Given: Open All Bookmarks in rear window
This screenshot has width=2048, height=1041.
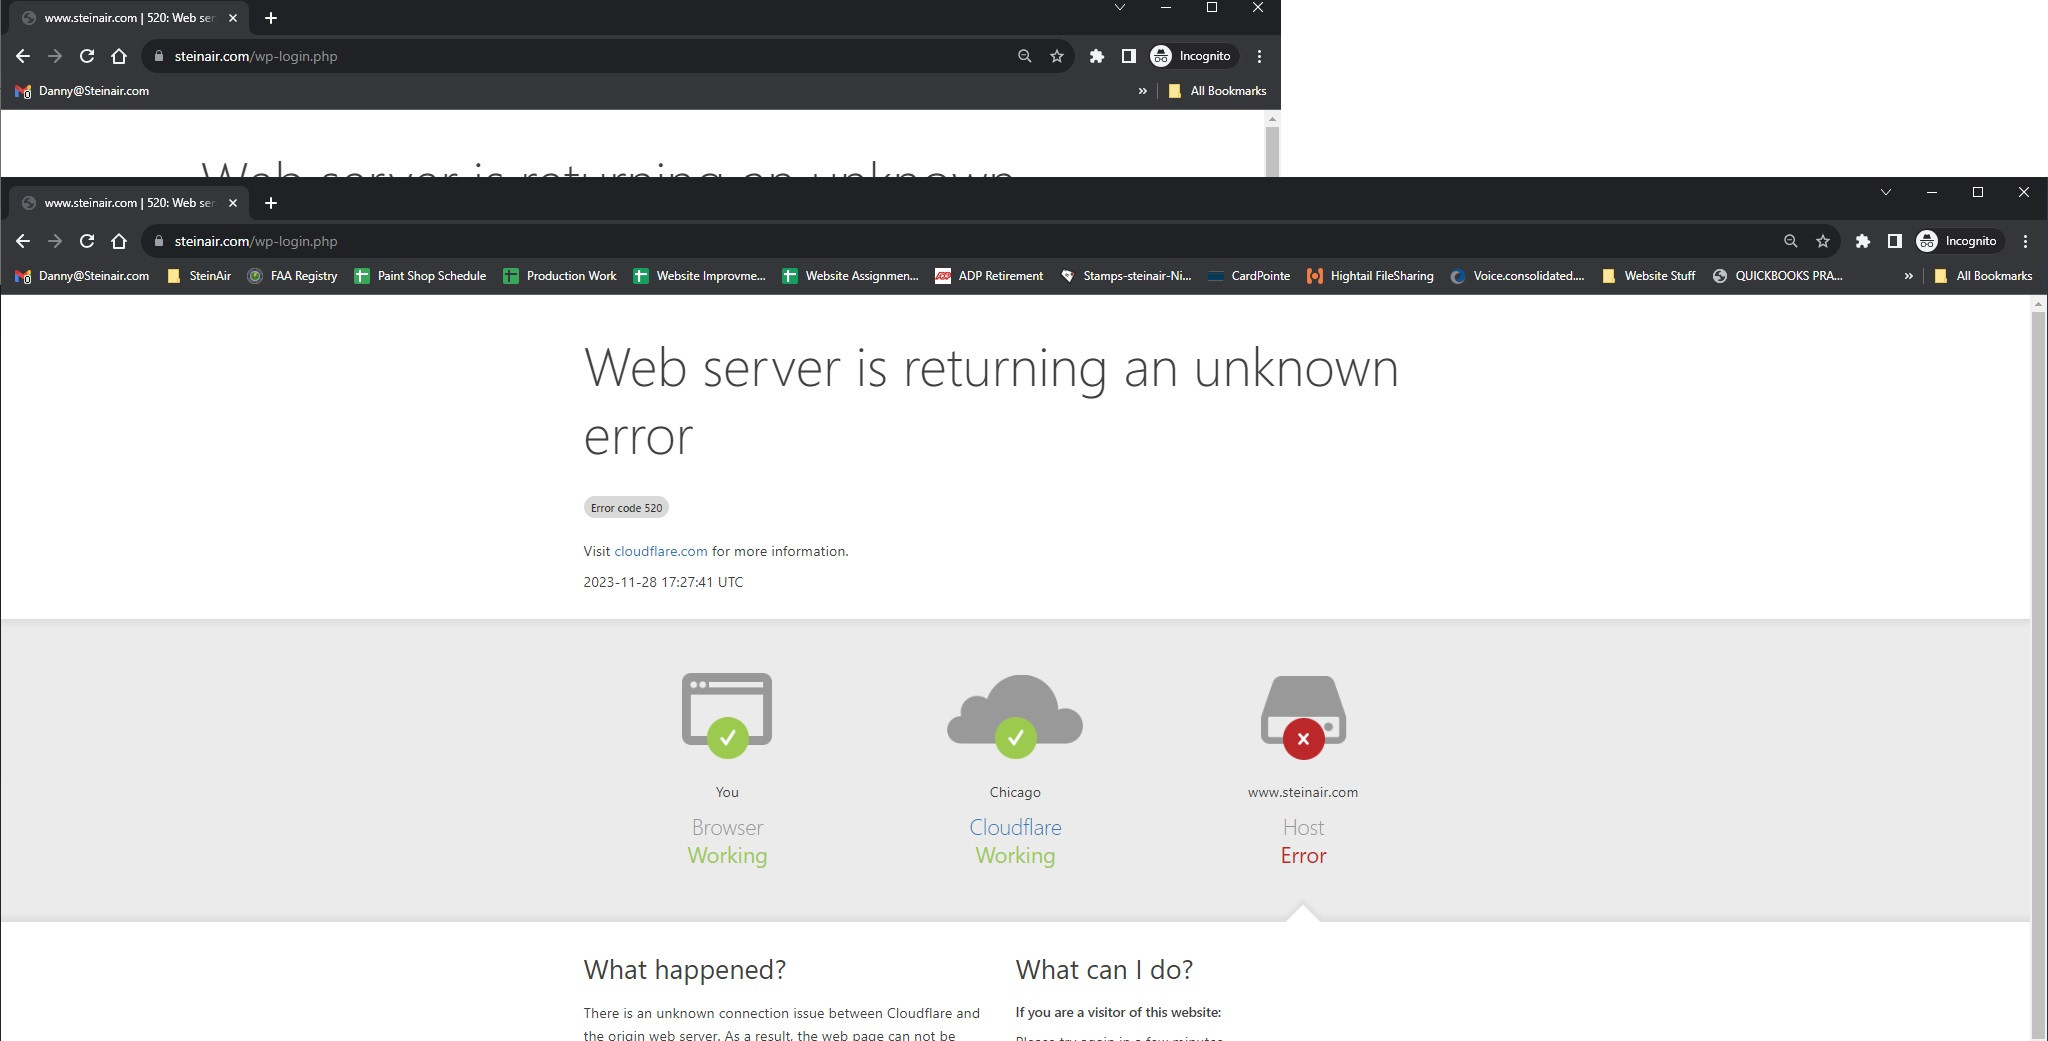Looking at the screenshot, I should [1217, 91].
